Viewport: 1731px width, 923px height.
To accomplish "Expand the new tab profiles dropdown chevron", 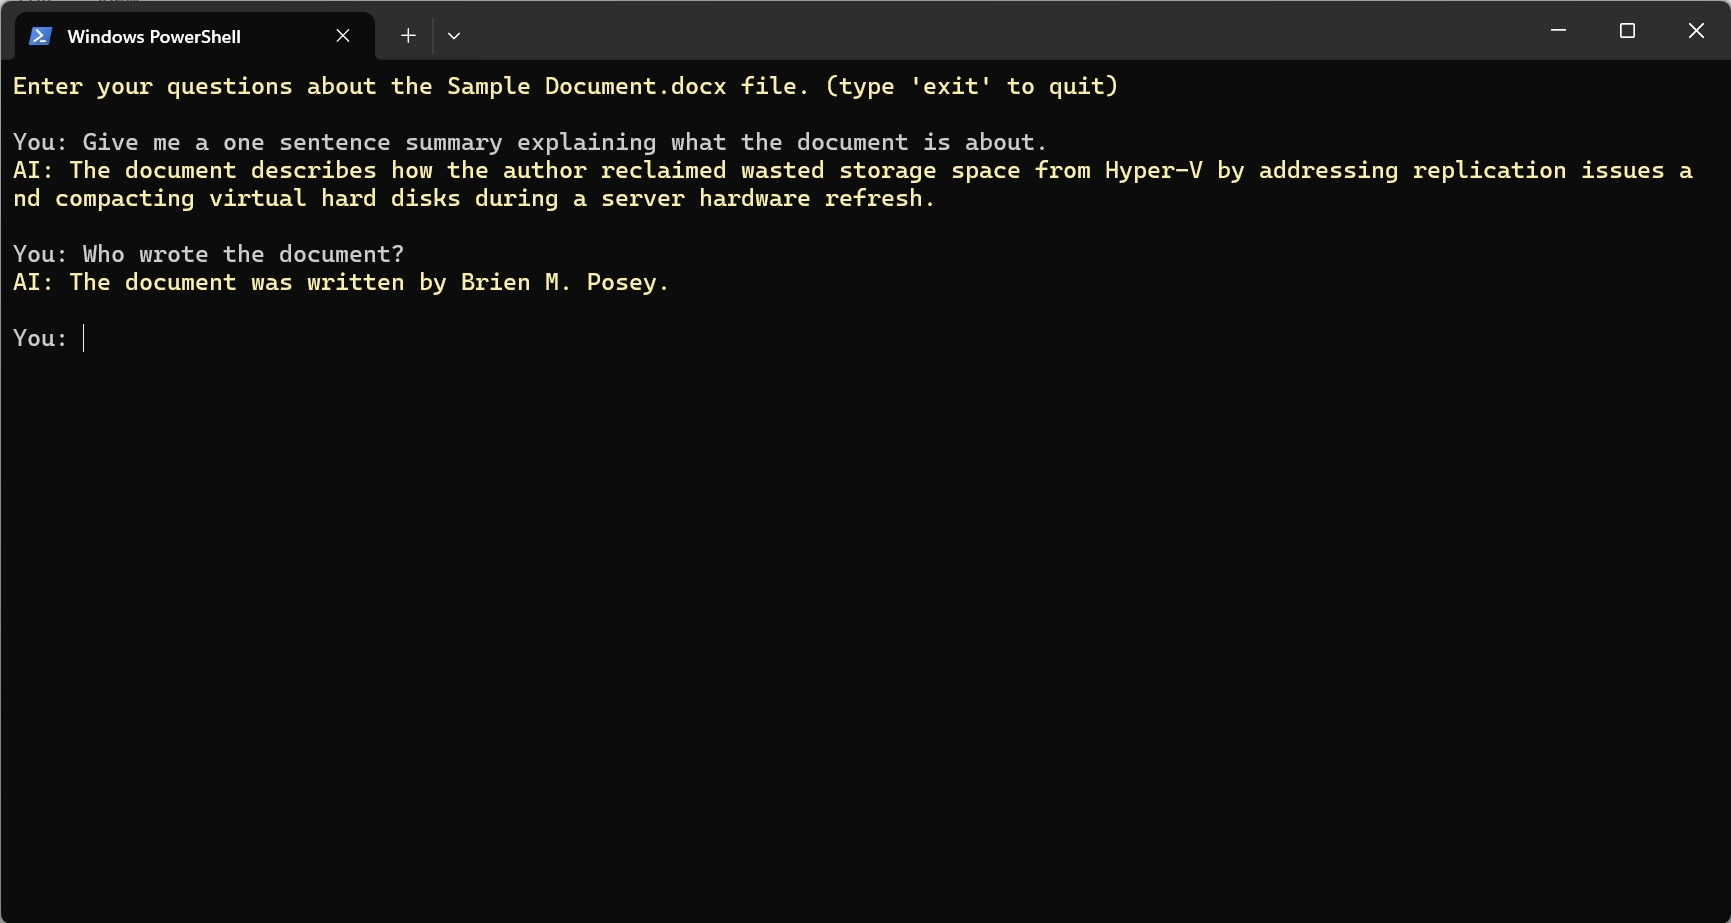I will click(454, 36).
